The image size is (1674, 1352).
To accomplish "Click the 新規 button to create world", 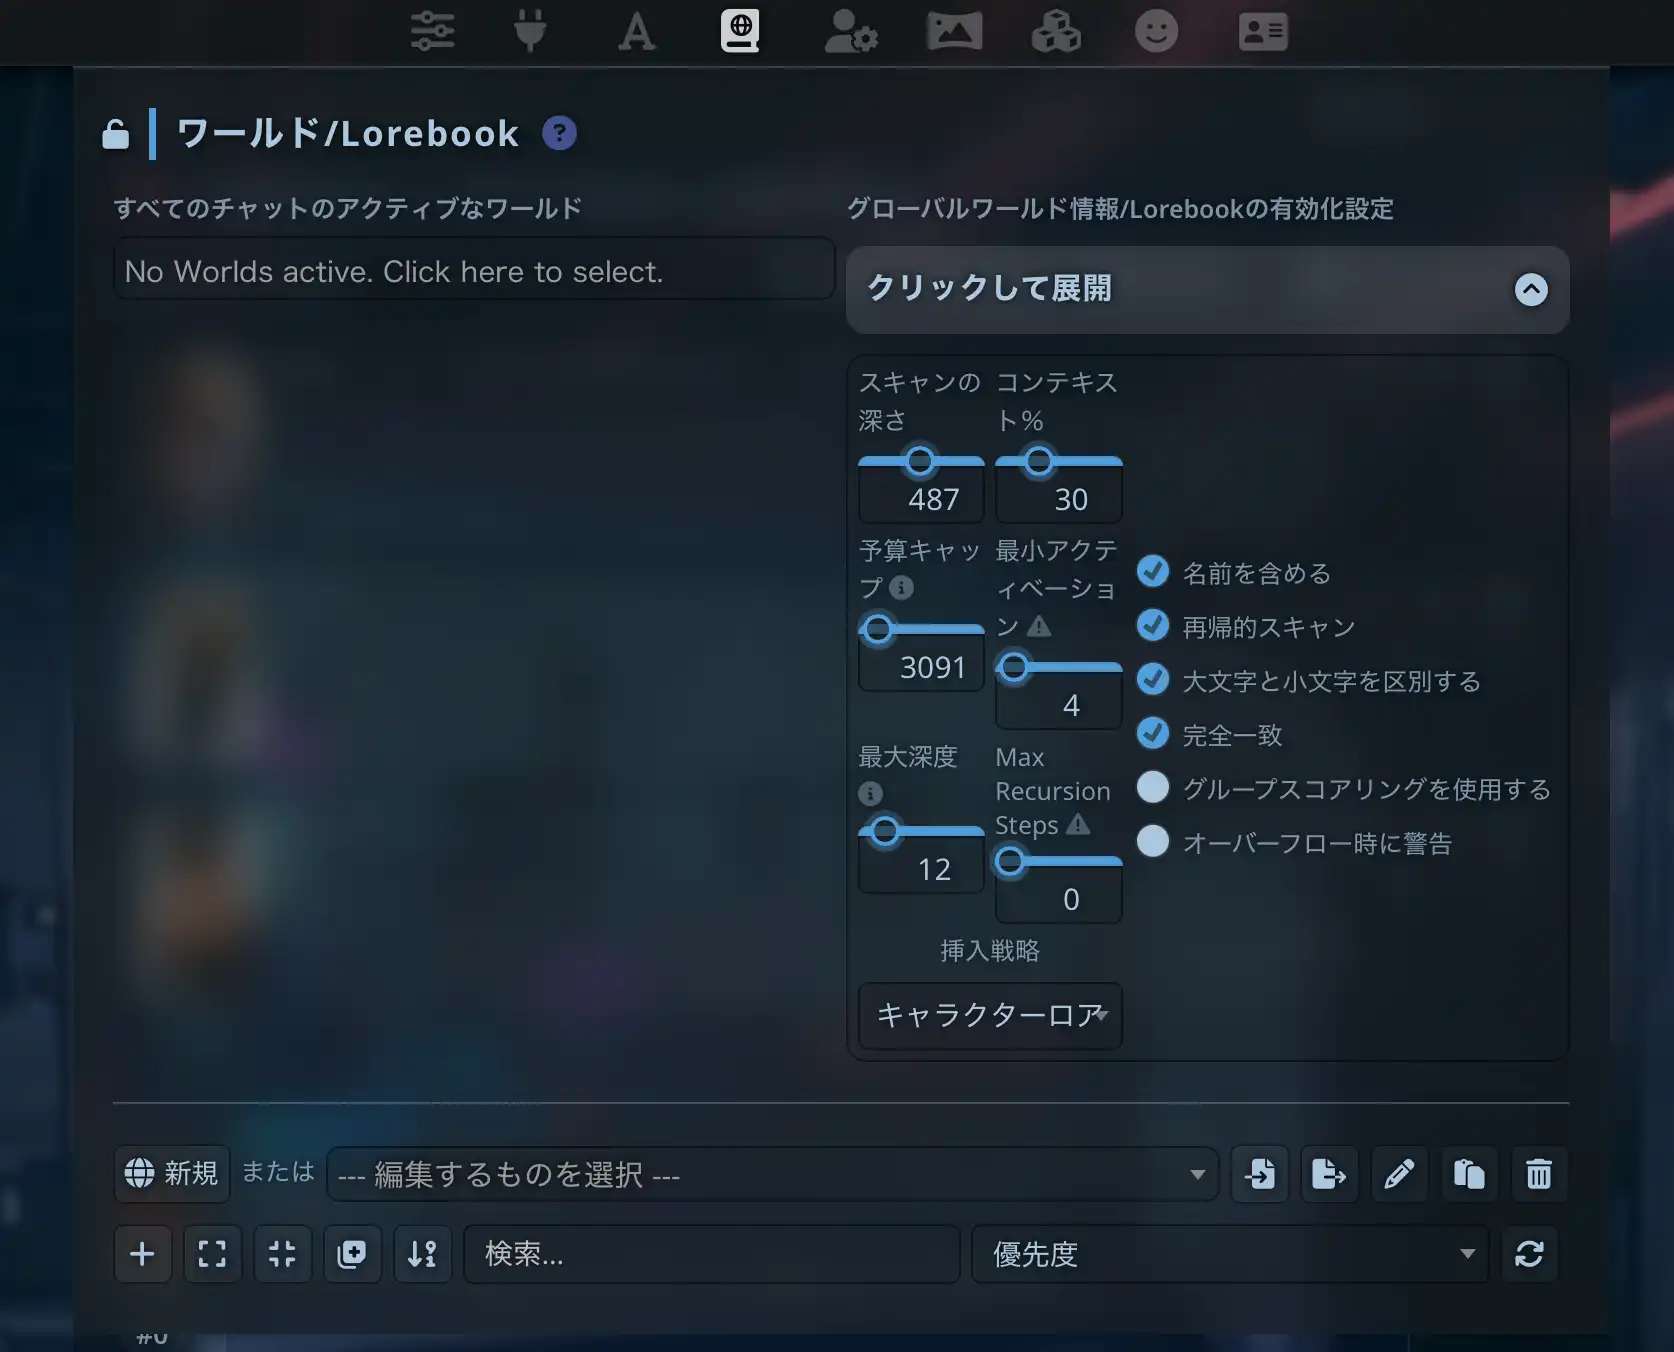I will (x=172, y=1173).
